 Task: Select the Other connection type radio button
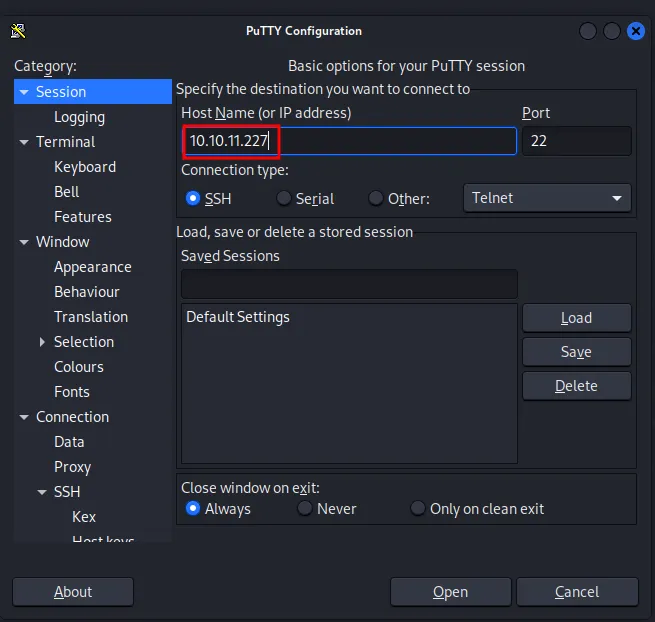pos(376,198)
